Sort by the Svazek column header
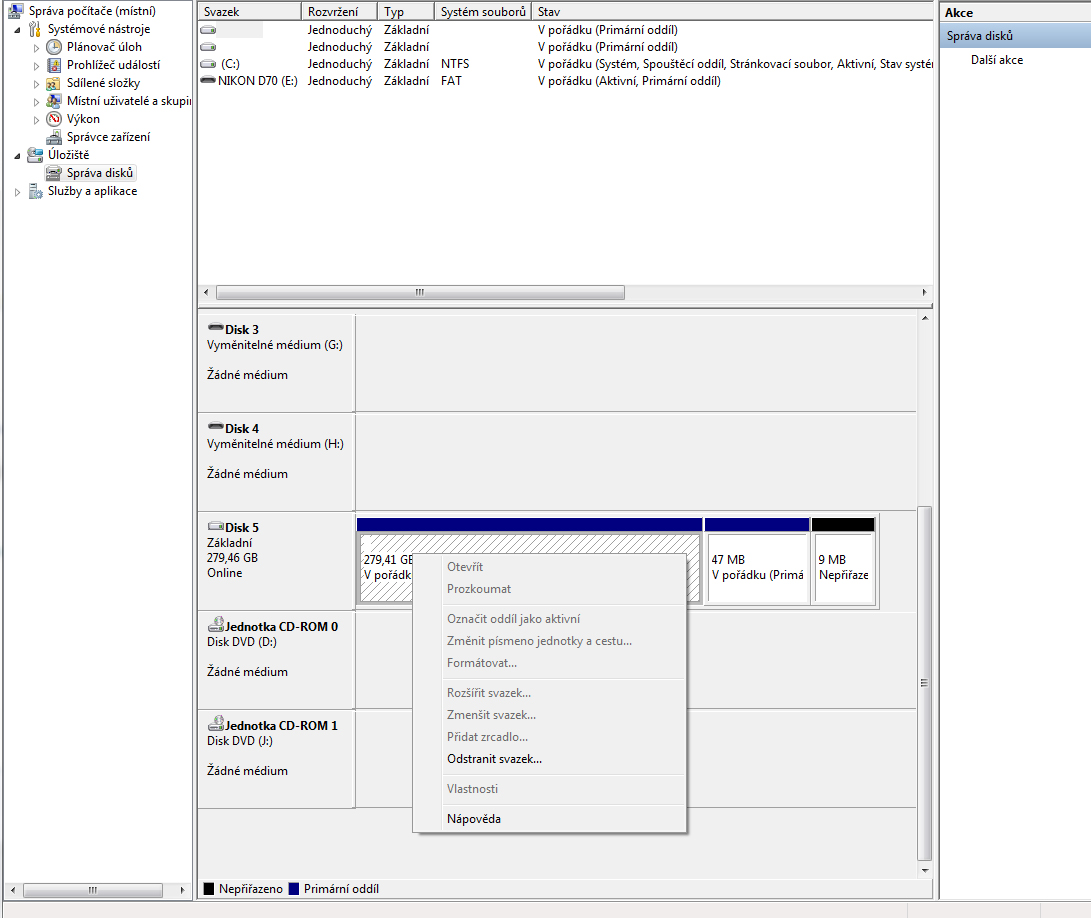The height and width of the screenshot is (918, 1091). click(x=250, y=12)
